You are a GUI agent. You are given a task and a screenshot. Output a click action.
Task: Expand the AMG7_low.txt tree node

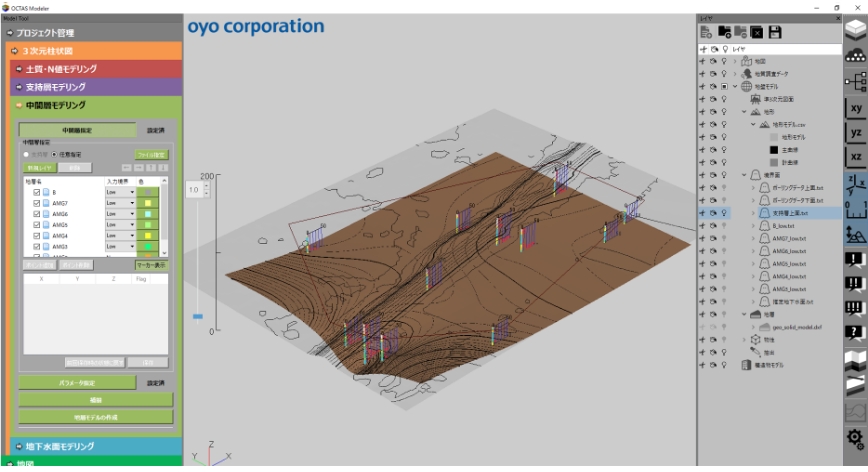[x=753, y=239]
